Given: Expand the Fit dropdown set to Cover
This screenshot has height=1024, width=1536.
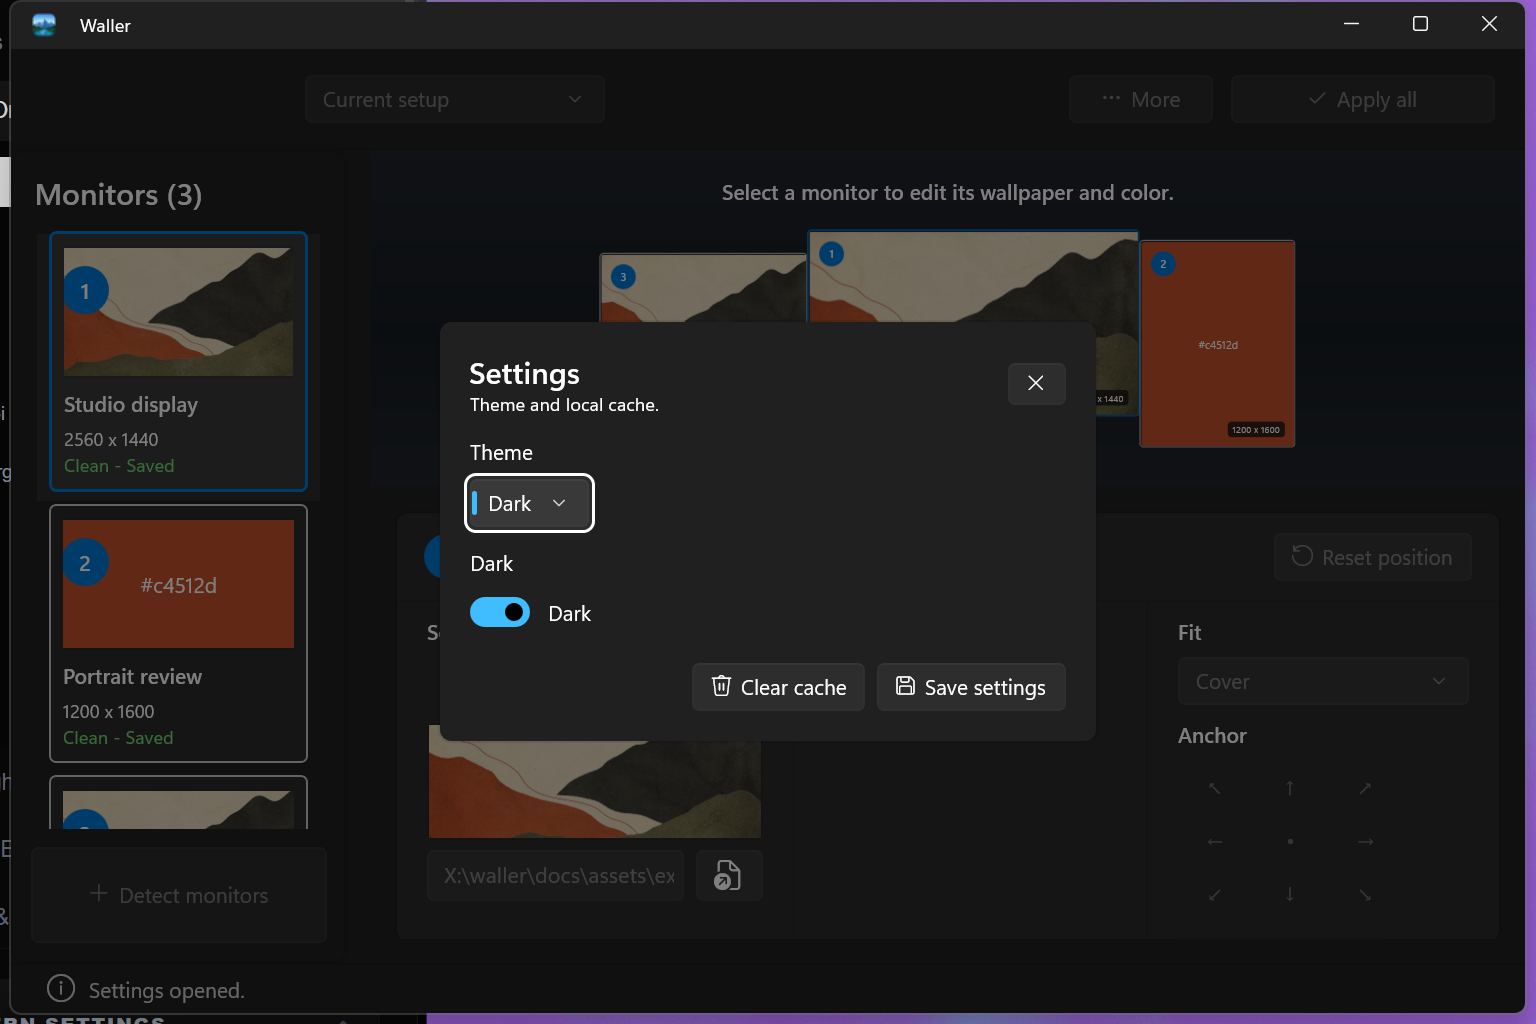Looking at the screenshot, I should 1323,681.
